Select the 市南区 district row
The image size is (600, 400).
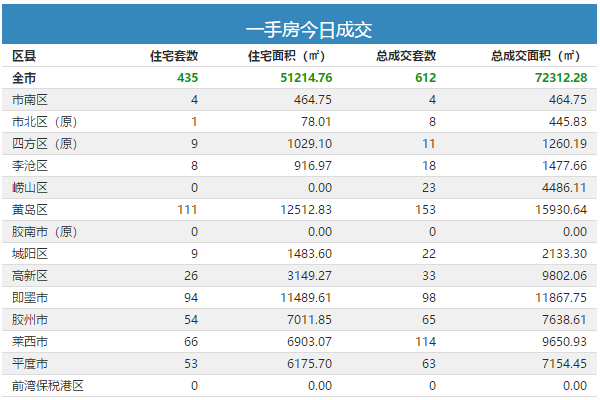[299, 100]
